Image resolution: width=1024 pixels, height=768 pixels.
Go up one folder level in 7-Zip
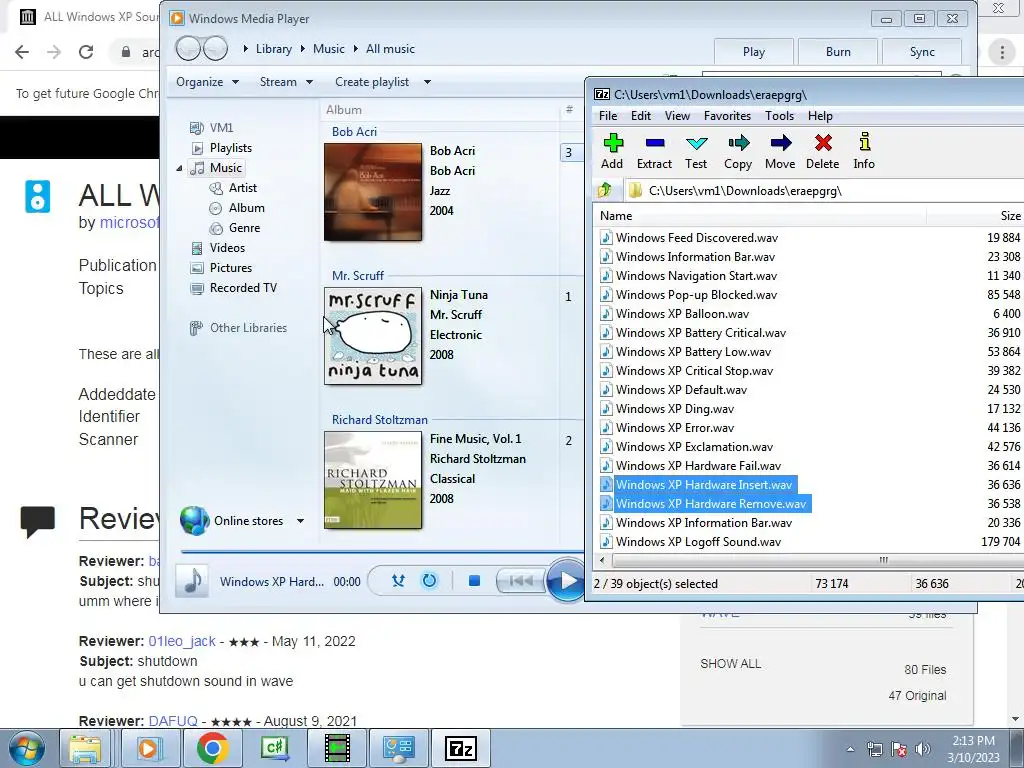pos(605,190)
